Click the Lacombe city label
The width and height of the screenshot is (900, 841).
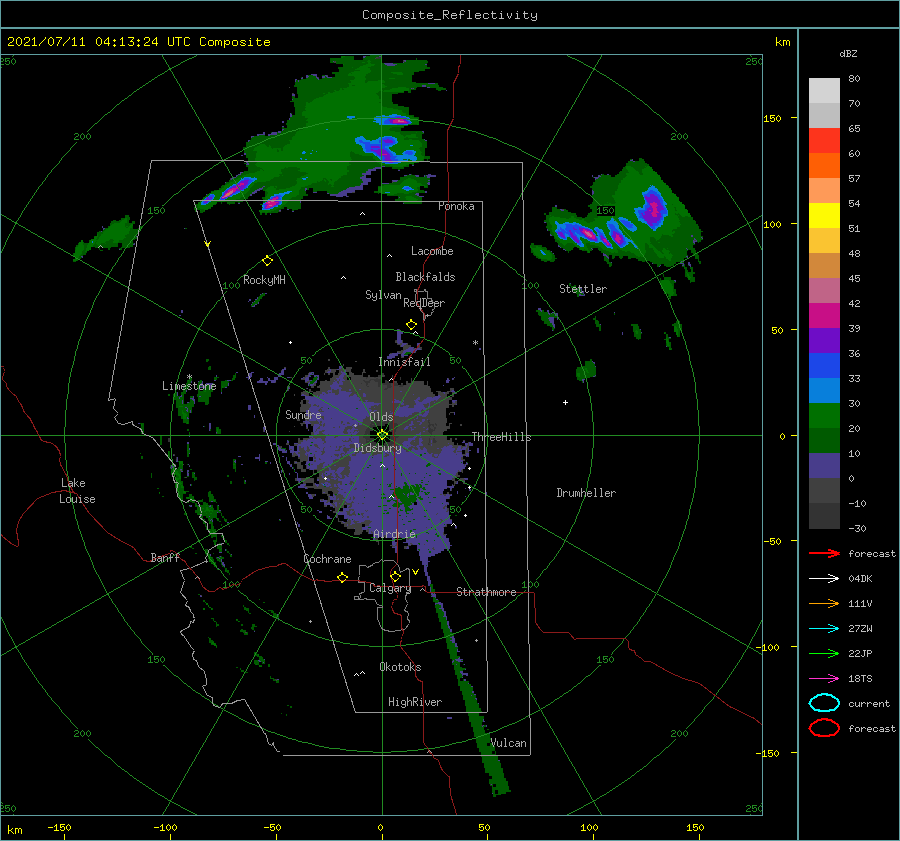tap(432, 251)
